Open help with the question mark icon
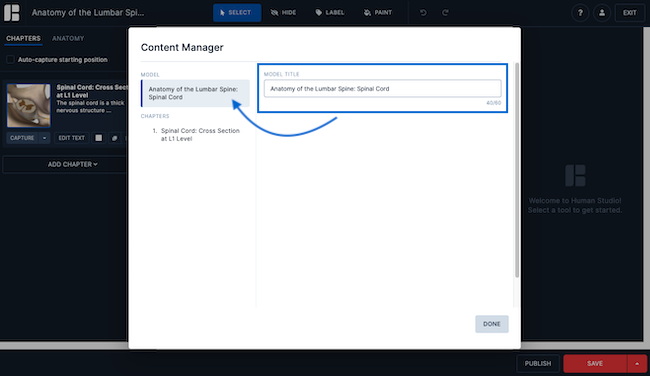The height and width of the screenshot is (376, 650). (580, 13)
